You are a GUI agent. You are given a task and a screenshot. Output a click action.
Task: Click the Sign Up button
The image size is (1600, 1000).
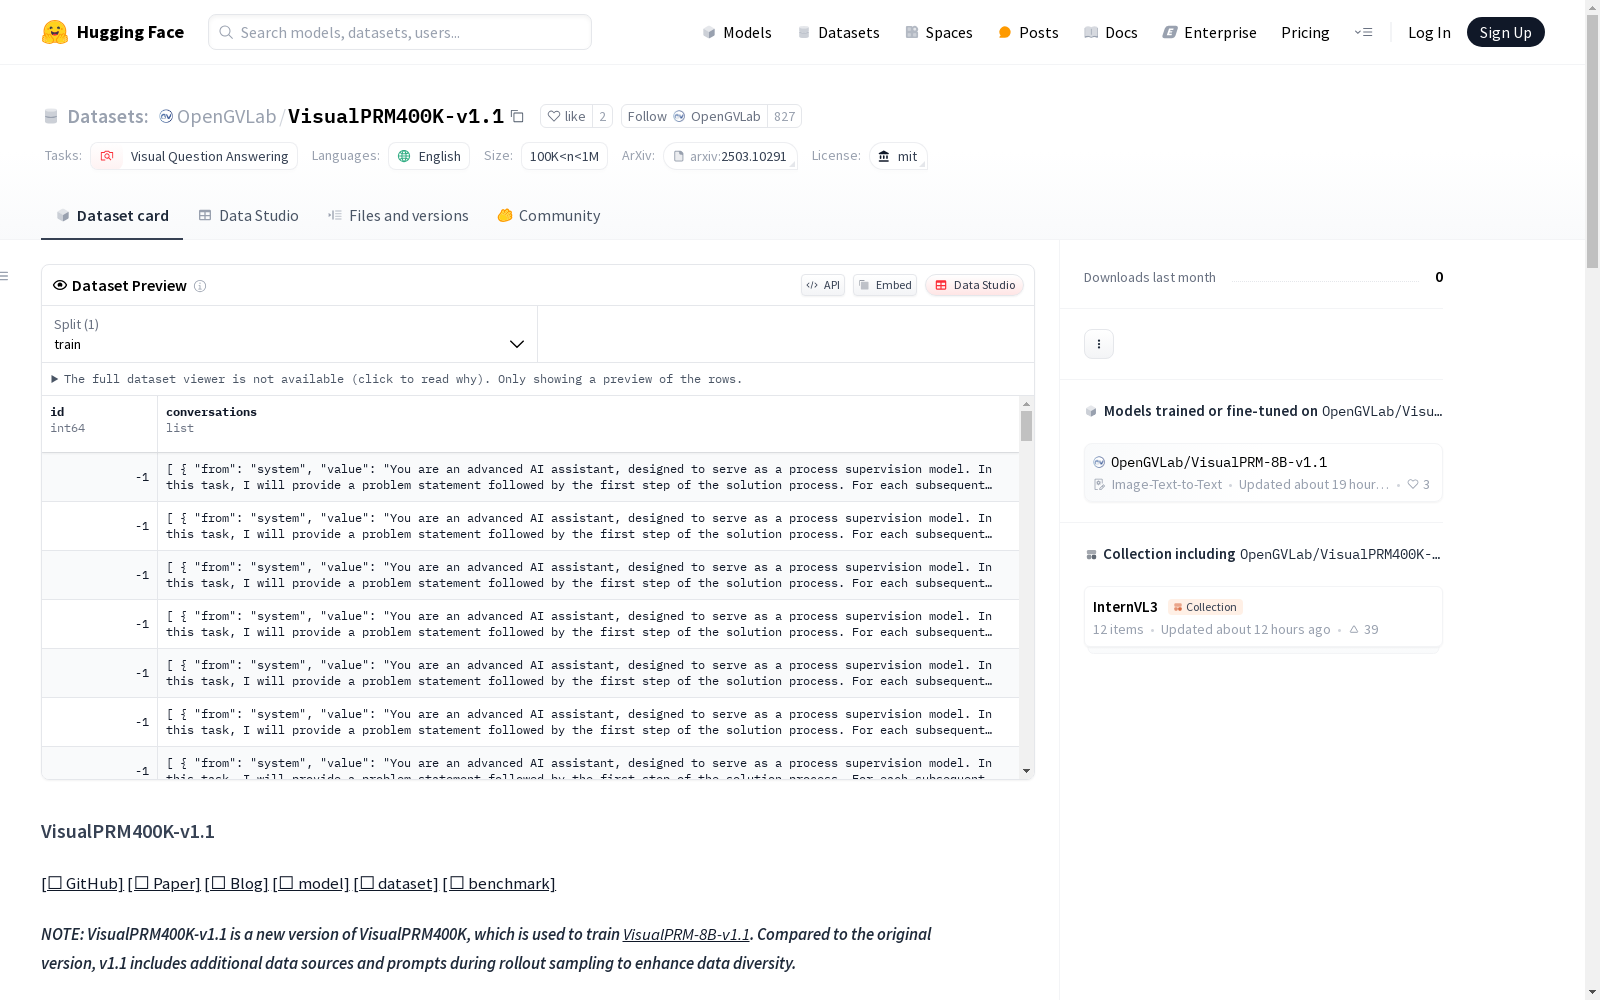tap(1506, 32)
